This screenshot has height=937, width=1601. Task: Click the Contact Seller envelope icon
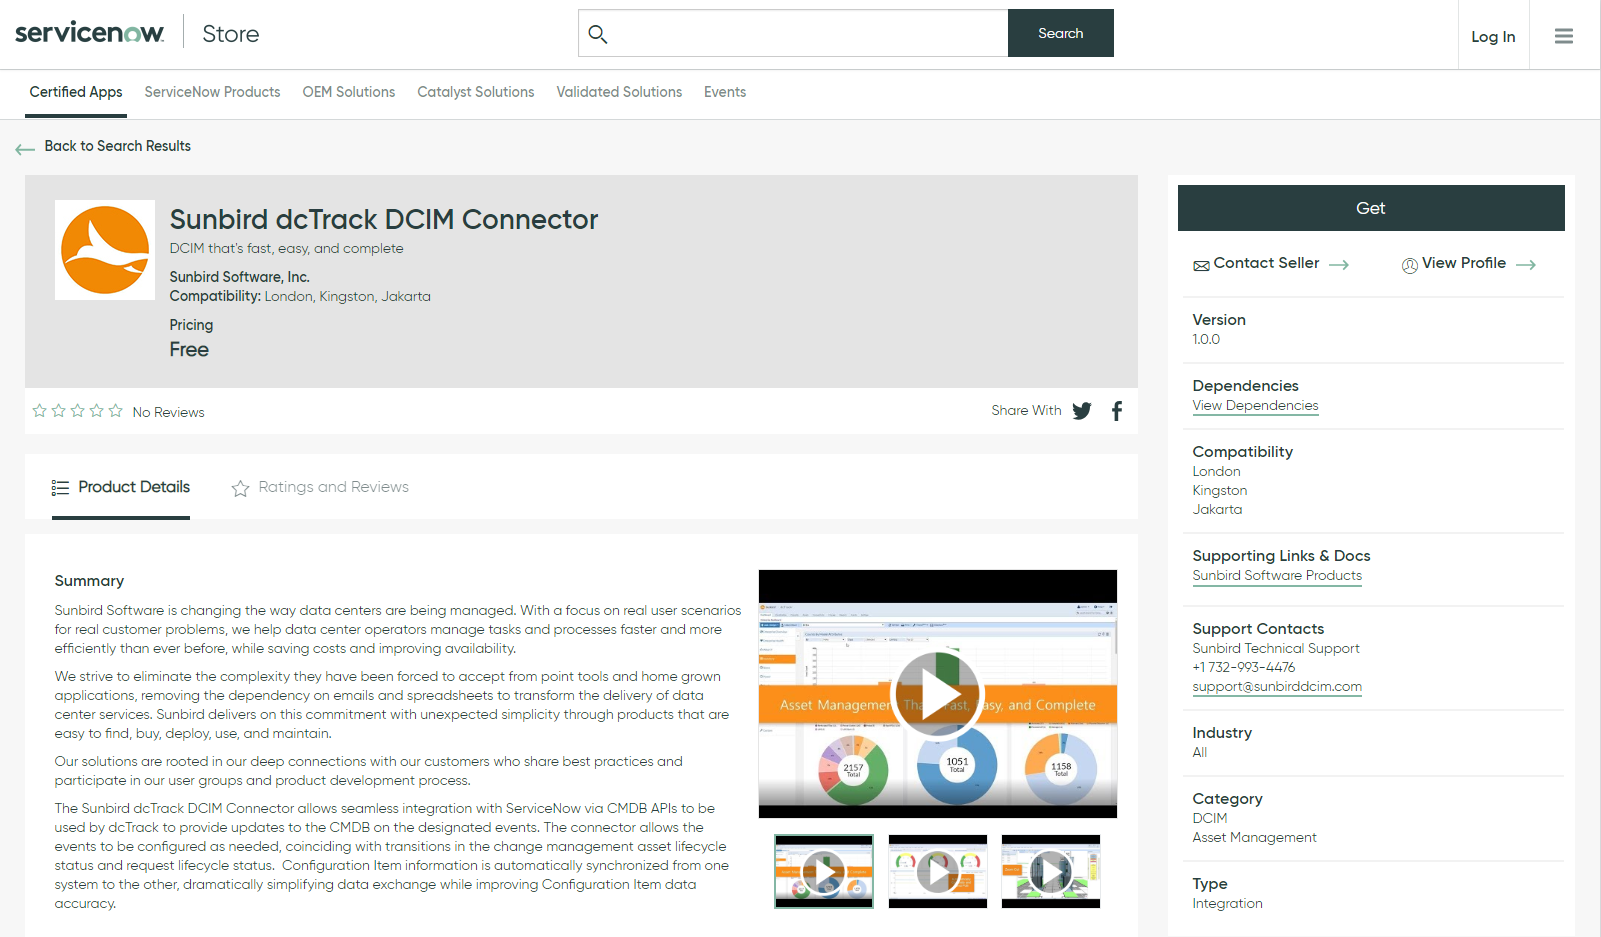click(x=1201, y=266)
